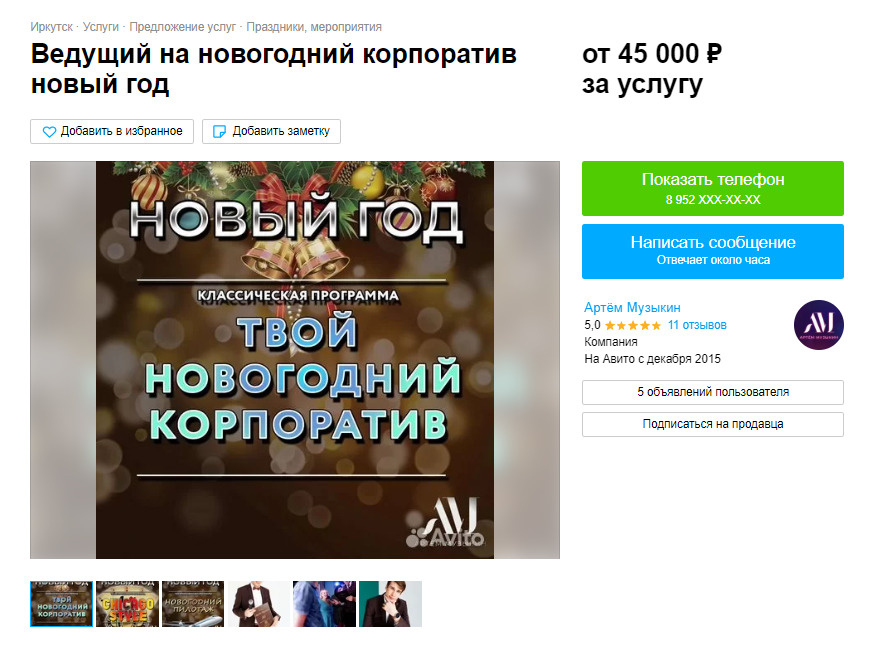Image resolution: width=871 pixels, height=670 pixels.
Task: Open Предложение услуг breadcrumb
Action: 183,27
